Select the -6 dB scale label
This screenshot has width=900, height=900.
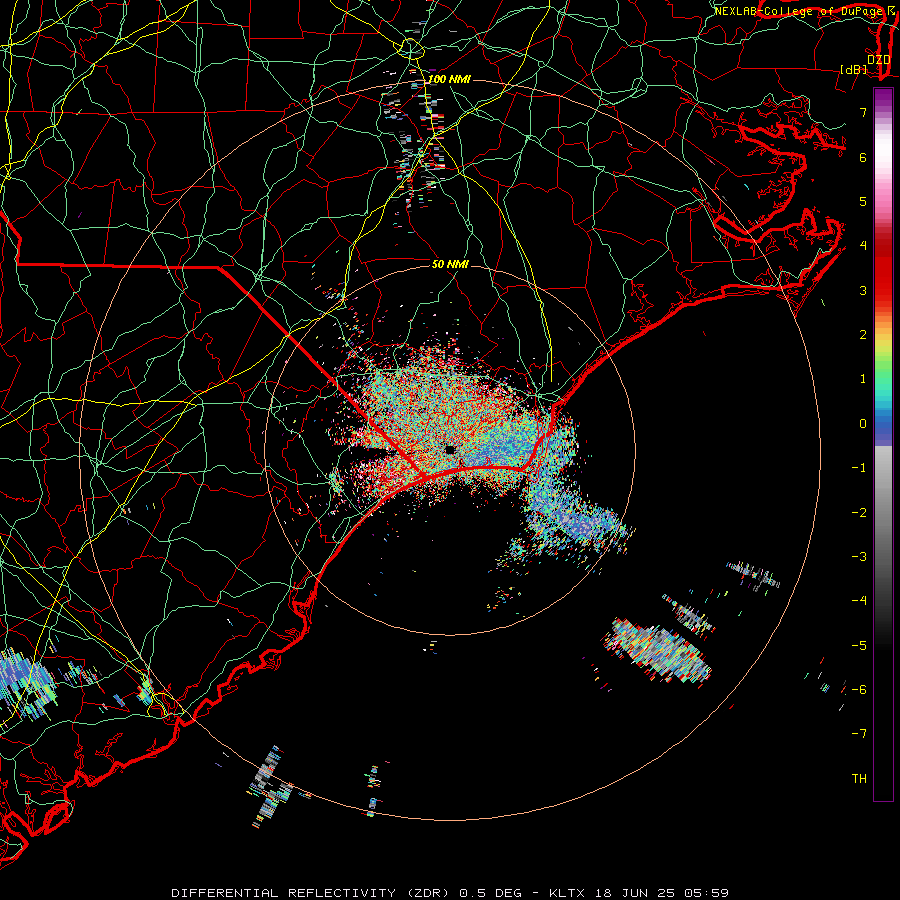click(x=859, y=690)
